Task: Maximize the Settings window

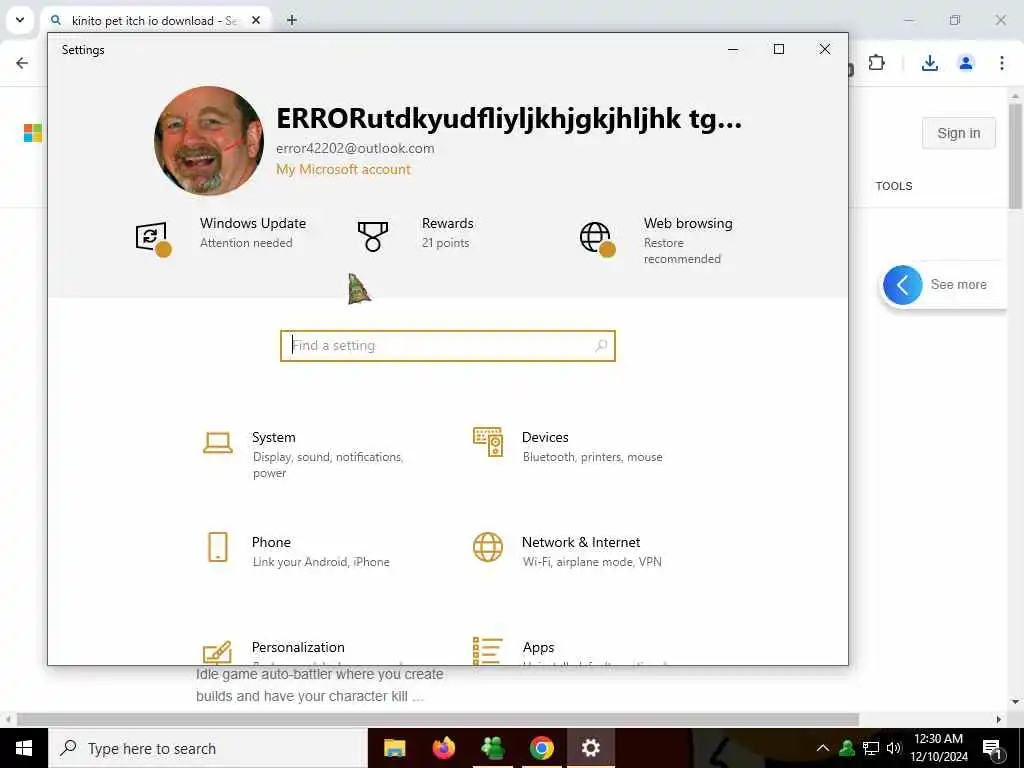Action: click(778, 49)
